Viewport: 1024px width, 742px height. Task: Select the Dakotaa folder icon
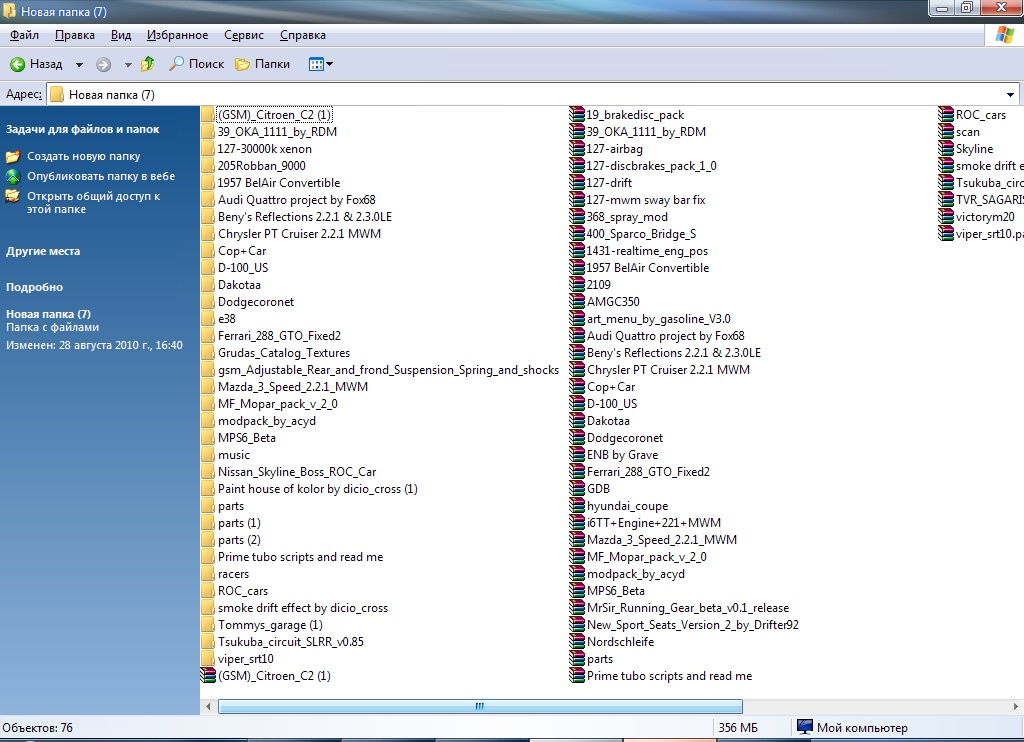coord(208,285)
